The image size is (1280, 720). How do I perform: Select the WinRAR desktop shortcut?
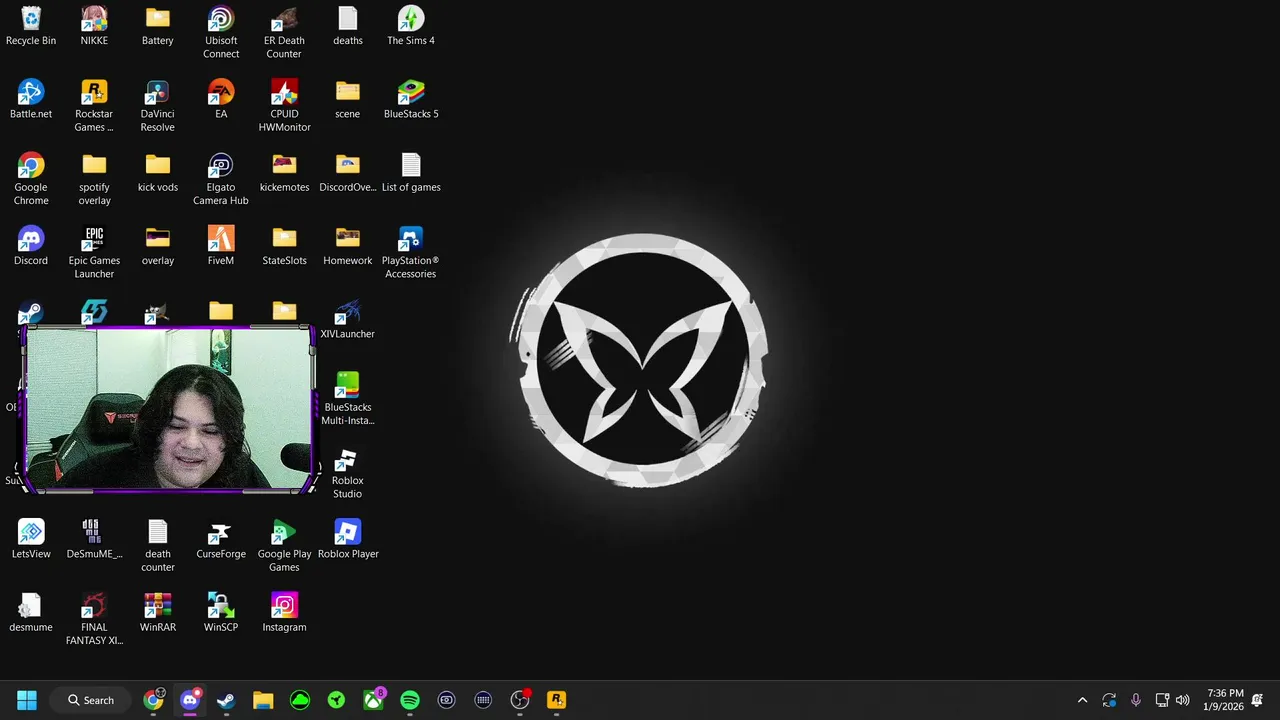click(x=158, y=612)
